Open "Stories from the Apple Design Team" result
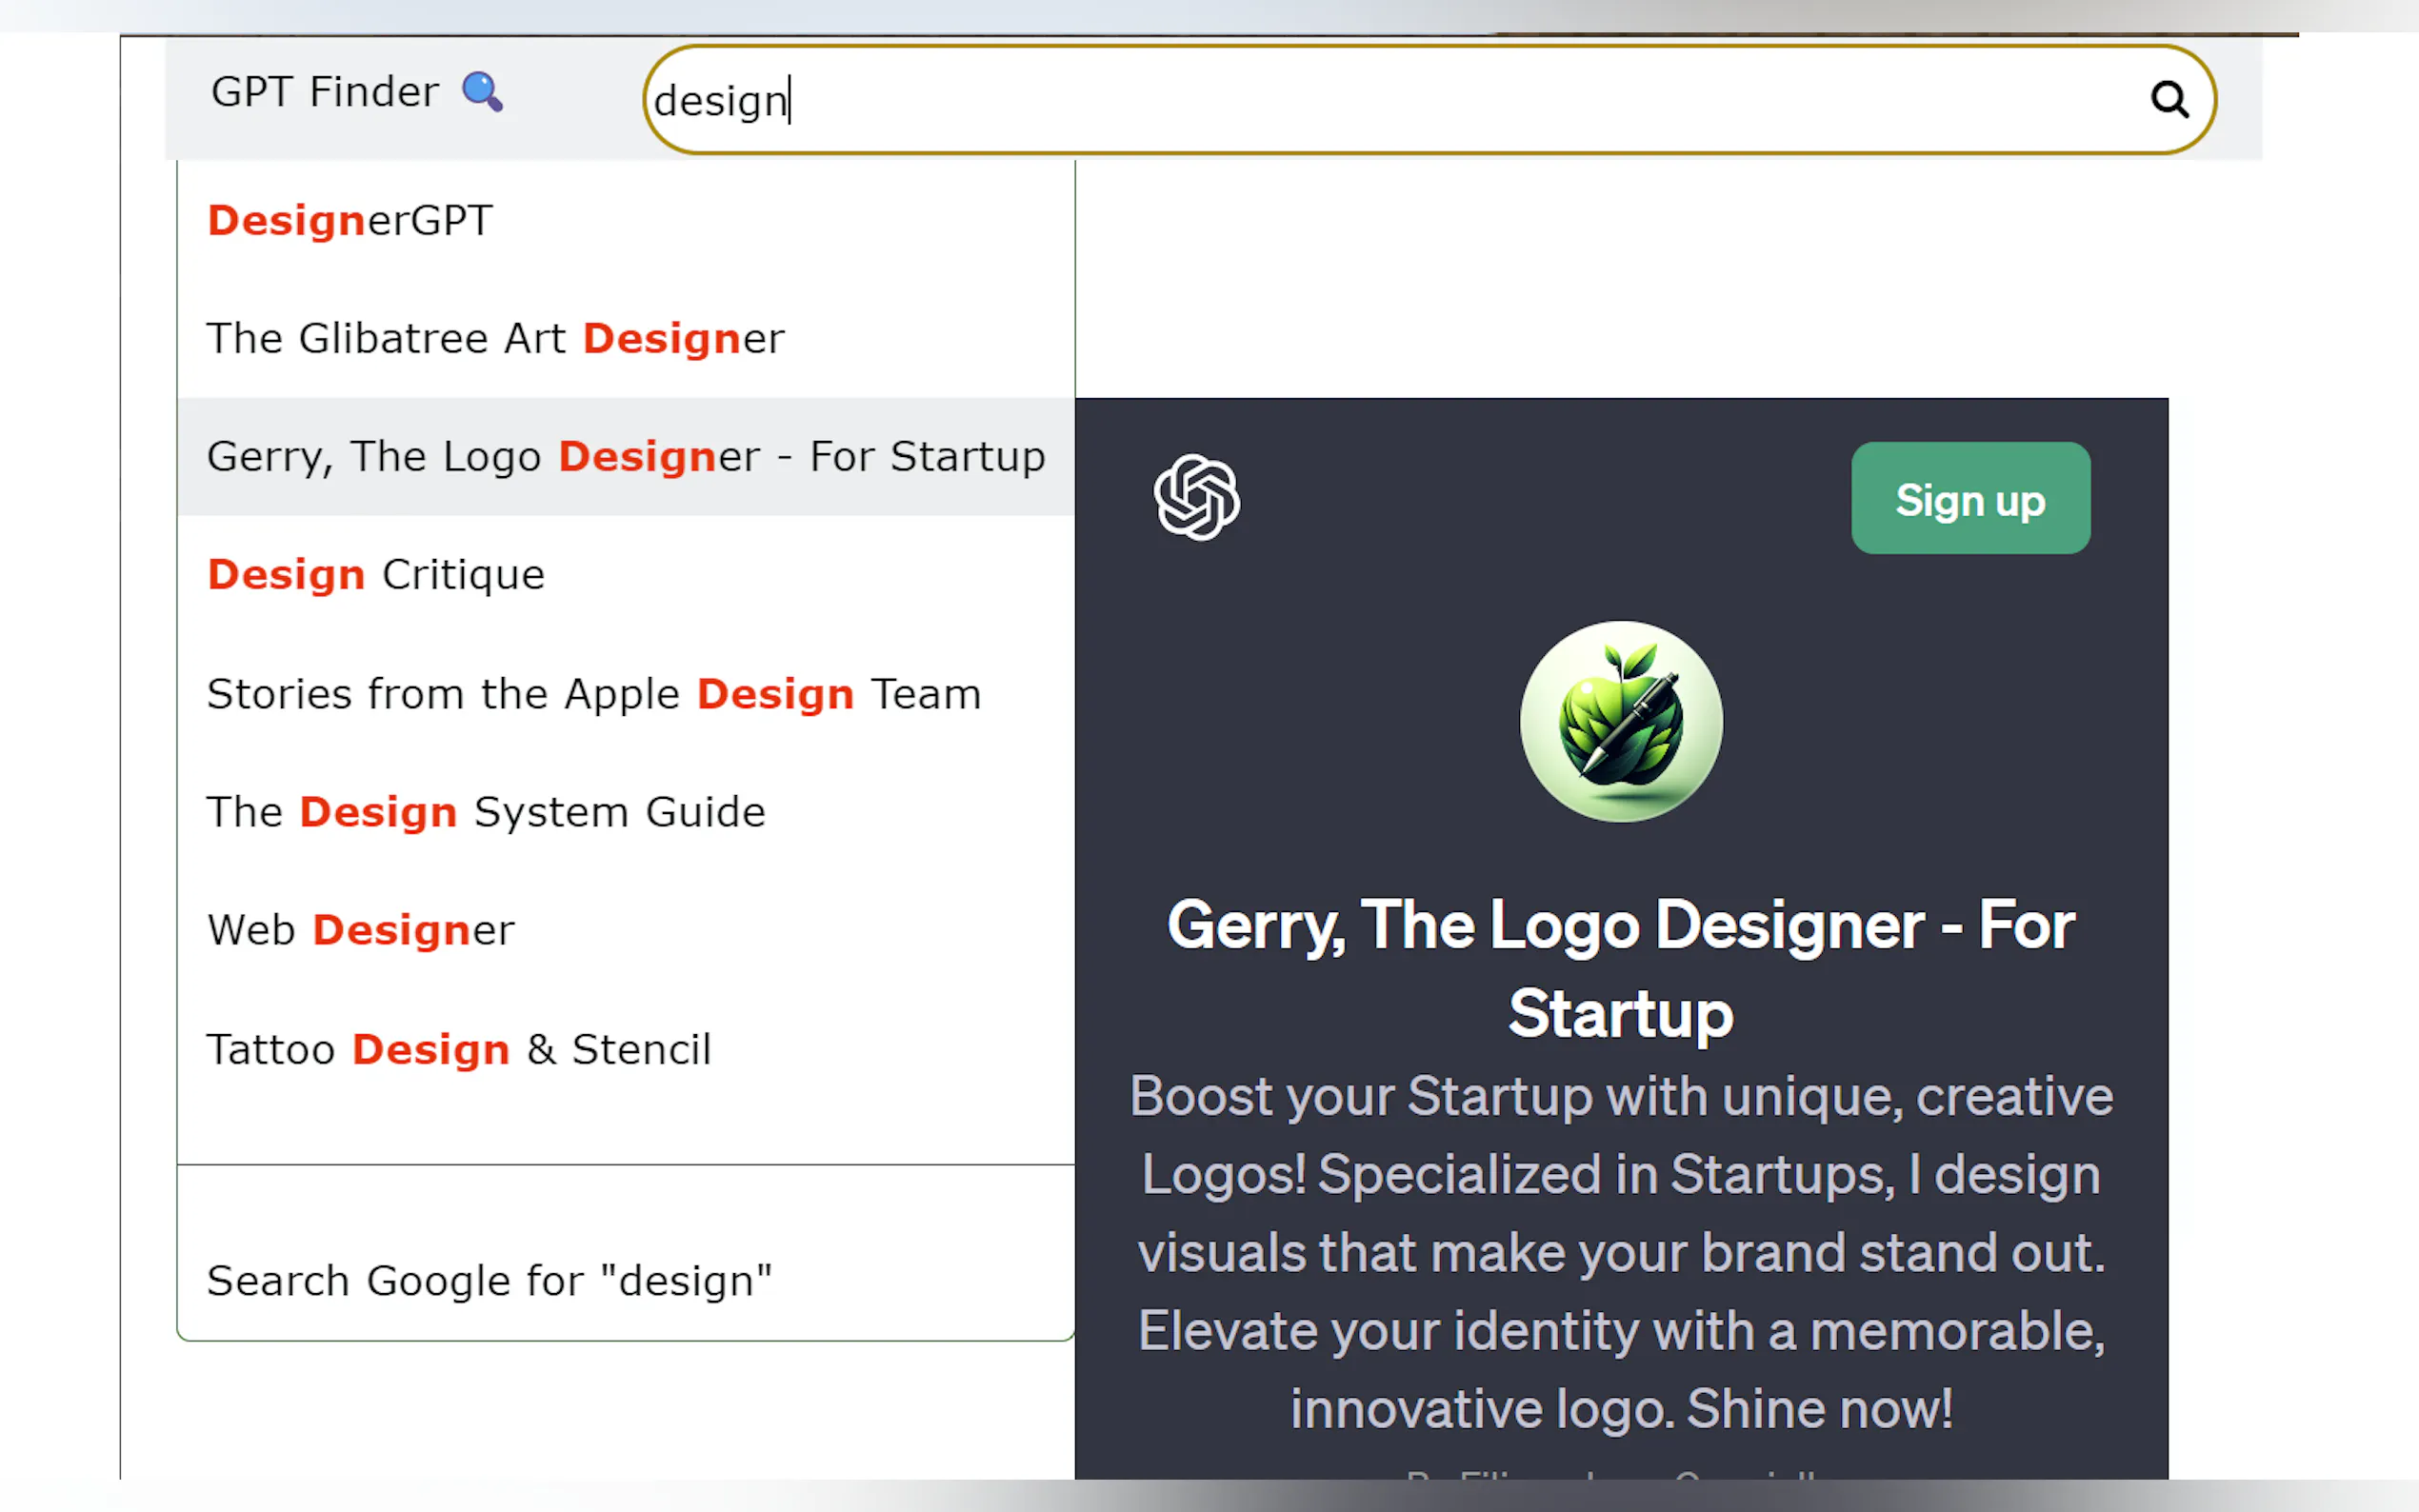The width and height of the screenshot is (2419, 1512). click(626, 694)
